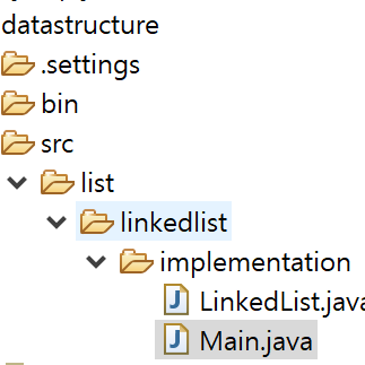Collapse the list folder chevron
Image resolution: width=365 pixels, height=365 pixels.
pos(17,183)
